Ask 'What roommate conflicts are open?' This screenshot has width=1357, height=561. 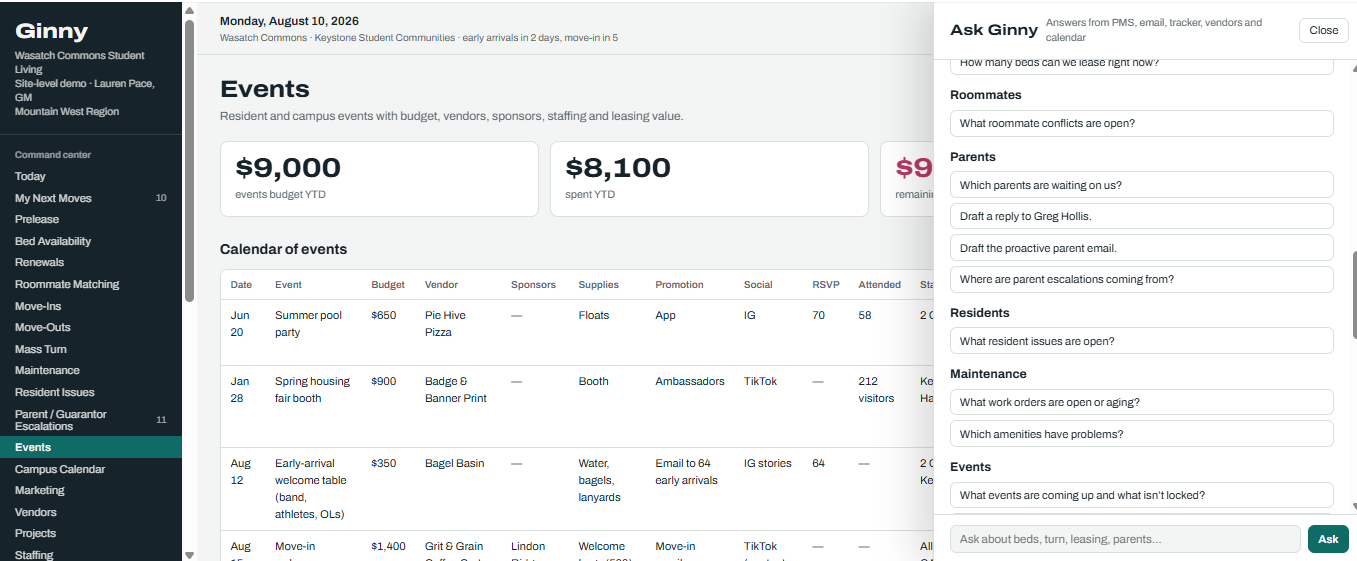click(x=1142, y=124)
